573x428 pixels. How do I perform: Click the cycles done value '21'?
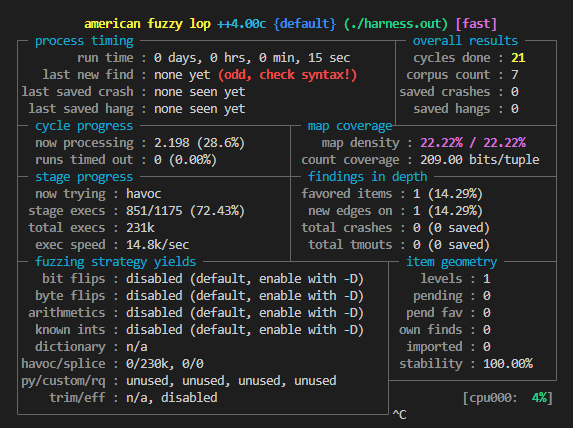(x=518, y=58)
